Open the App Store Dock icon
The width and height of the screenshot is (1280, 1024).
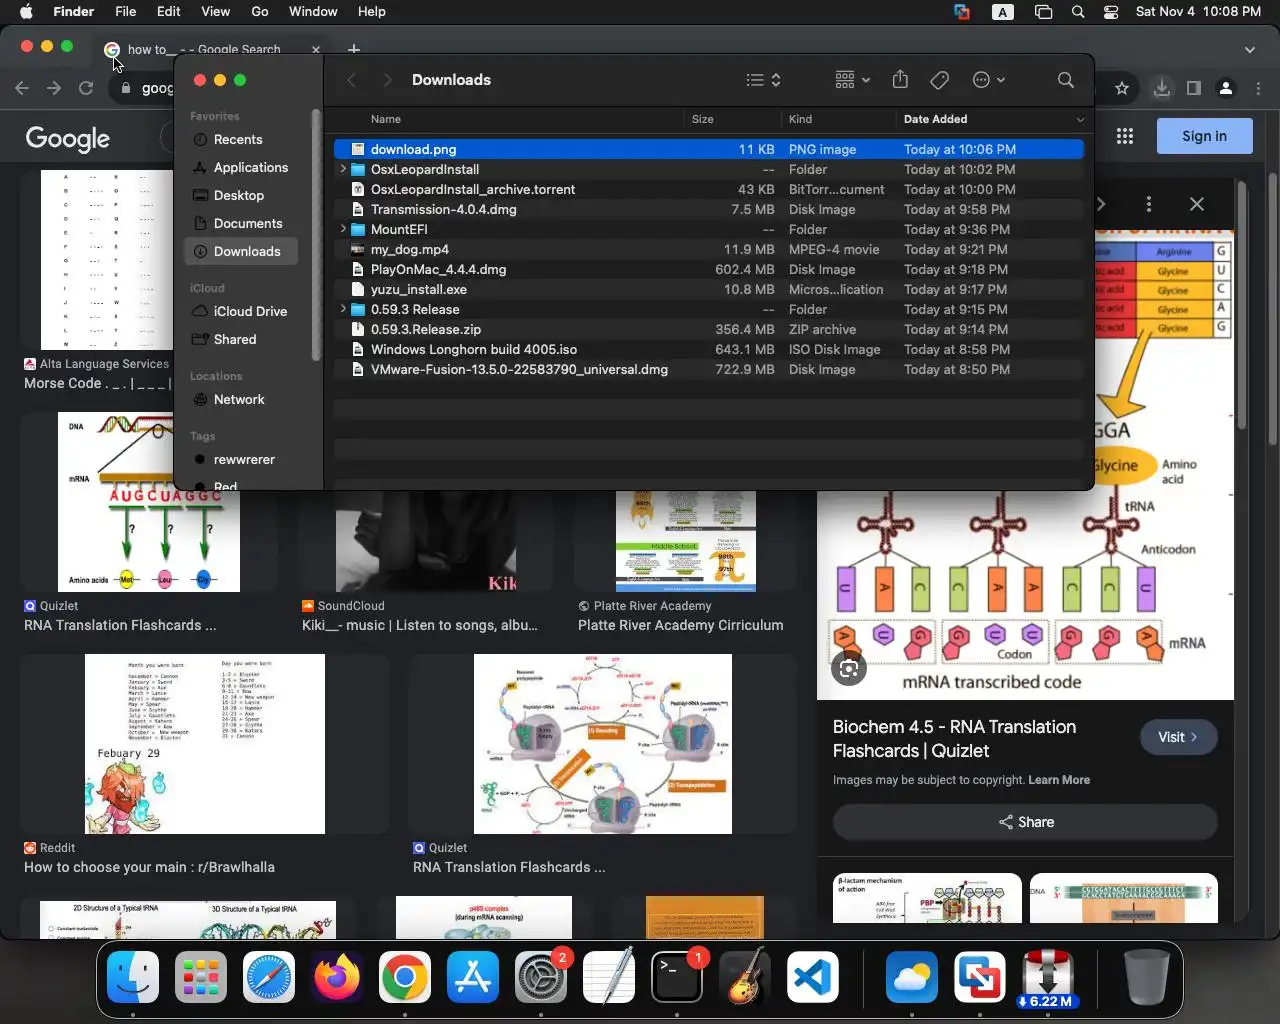click(x=473, y=977)
